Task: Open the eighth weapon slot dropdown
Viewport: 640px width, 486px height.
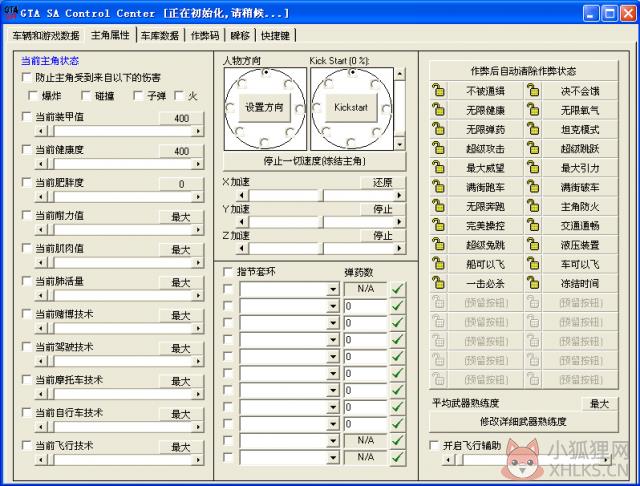Action: 333,407
